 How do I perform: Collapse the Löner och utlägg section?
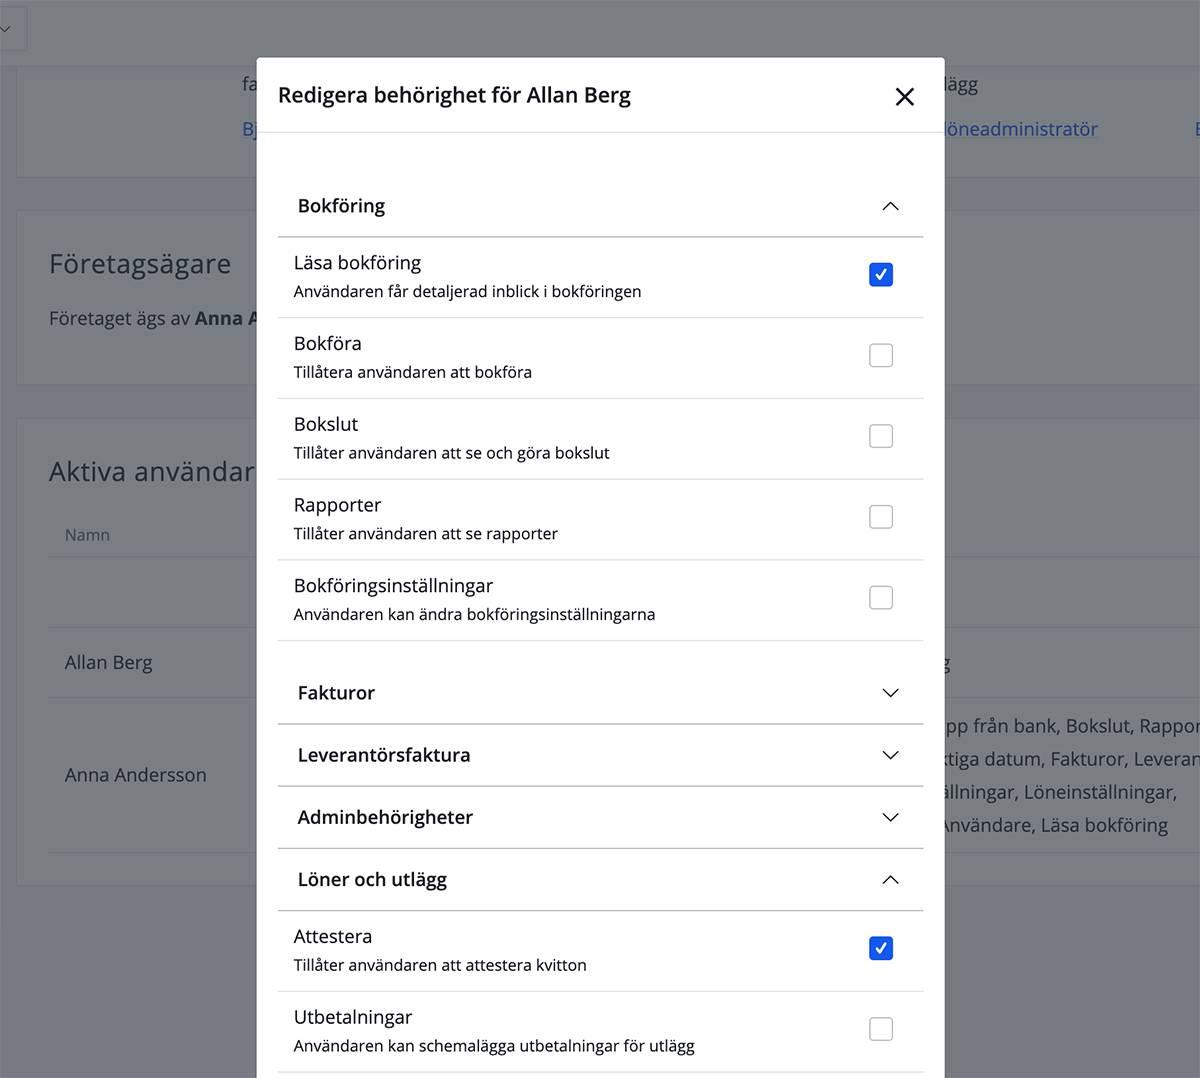point(890,880)
